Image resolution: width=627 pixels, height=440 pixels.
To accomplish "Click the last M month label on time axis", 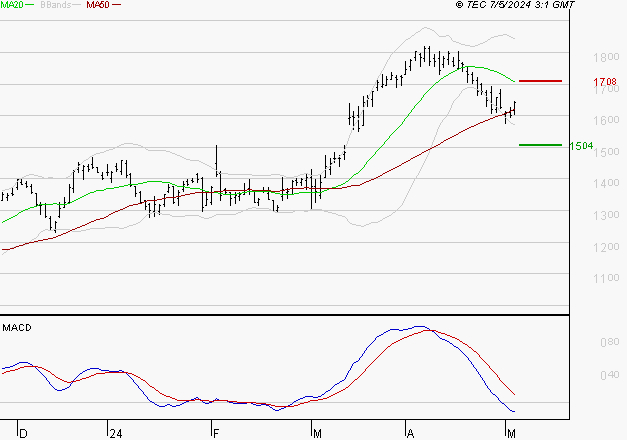I will (x=511, y=434).
